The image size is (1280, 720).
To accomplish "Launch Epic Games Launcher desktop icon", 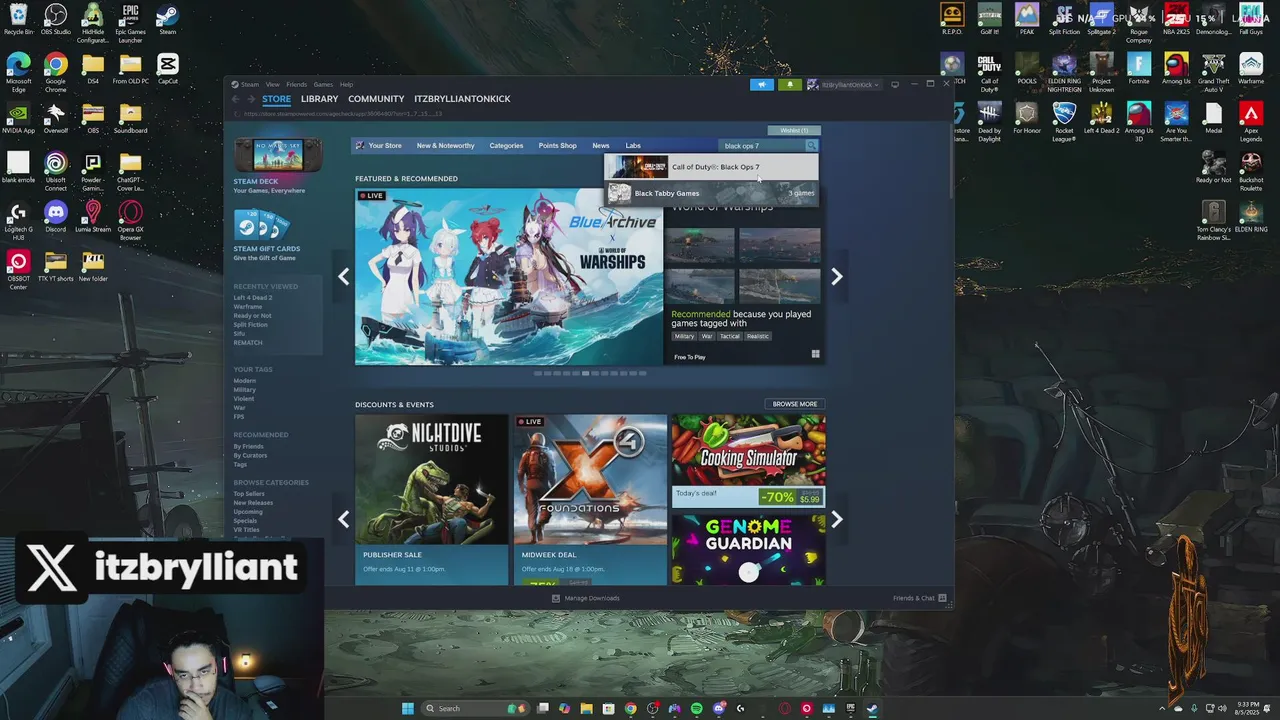I will (130, 23).
